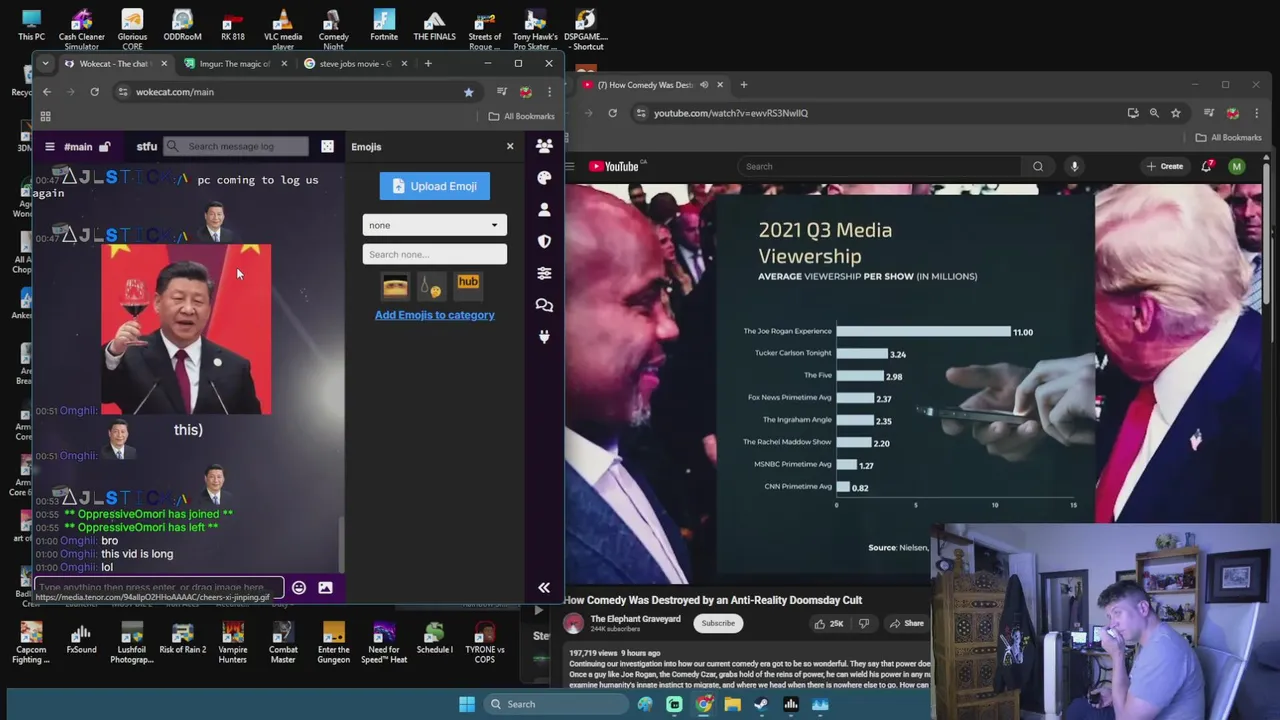The height and width of the screenshot is (720, 1280).
Task: Collapse the Wokecat sidebar with double chevron
Action: pos(544,588)
